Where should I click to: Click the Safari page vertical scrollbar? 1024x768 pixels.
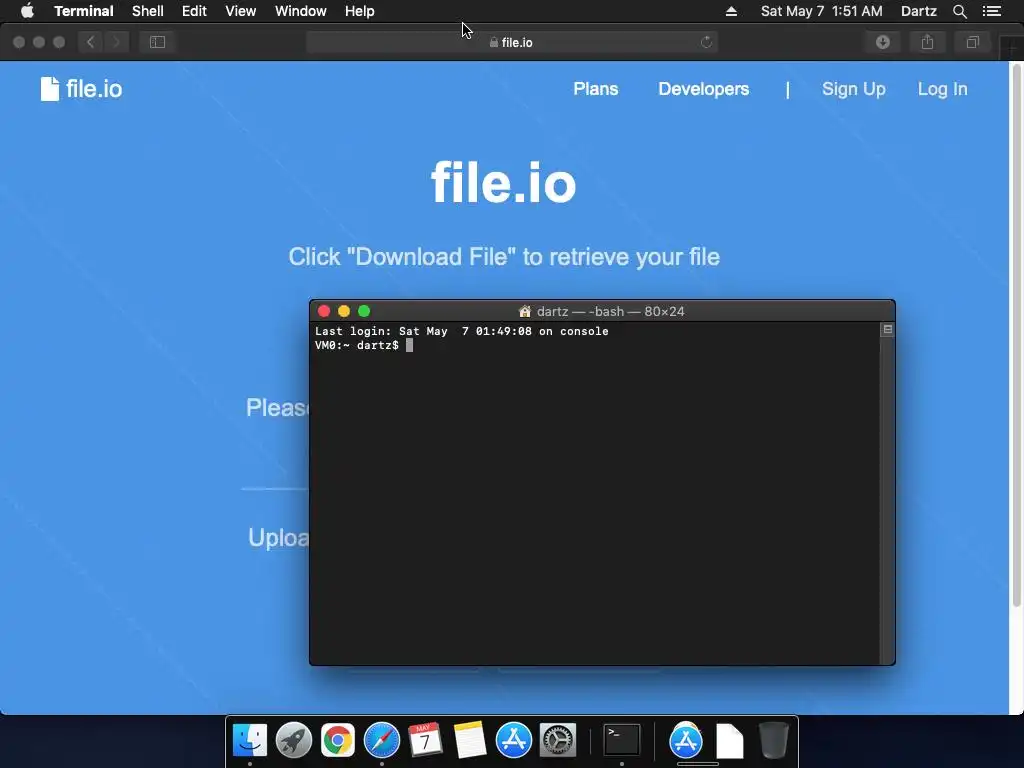click(x=1016, y=336)
